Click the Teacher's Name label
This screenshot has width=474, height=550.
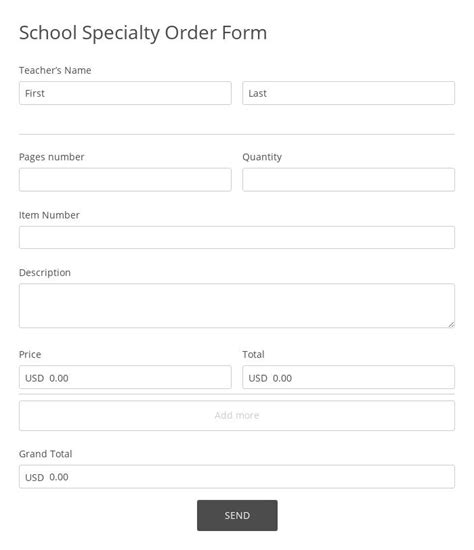click(x=55, y=70)
